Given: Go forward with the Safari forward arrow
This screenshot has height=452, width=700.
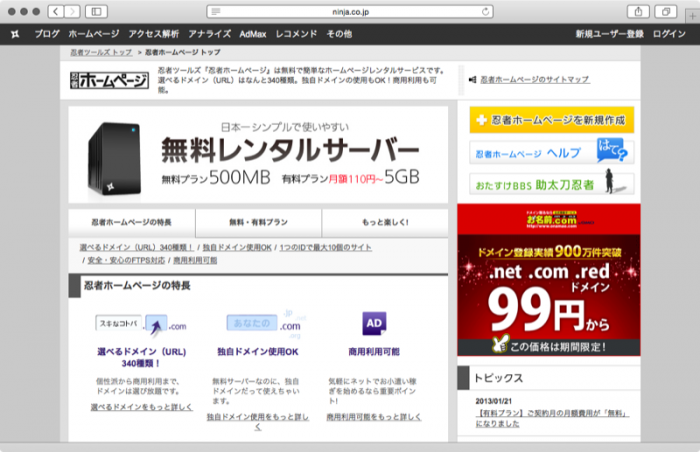Looking at the screenshot, I should 72,12.
